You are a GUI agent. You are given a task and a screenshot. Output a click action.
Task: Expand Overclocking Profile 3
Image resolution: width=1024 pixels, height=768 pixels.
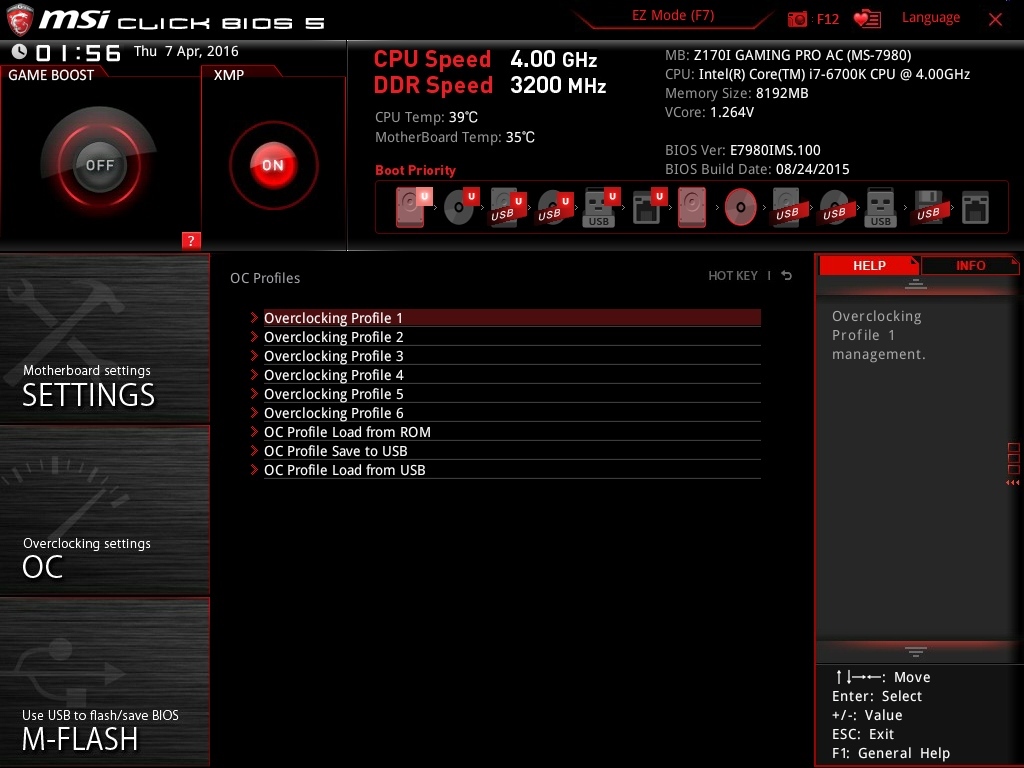click(512, 356)
